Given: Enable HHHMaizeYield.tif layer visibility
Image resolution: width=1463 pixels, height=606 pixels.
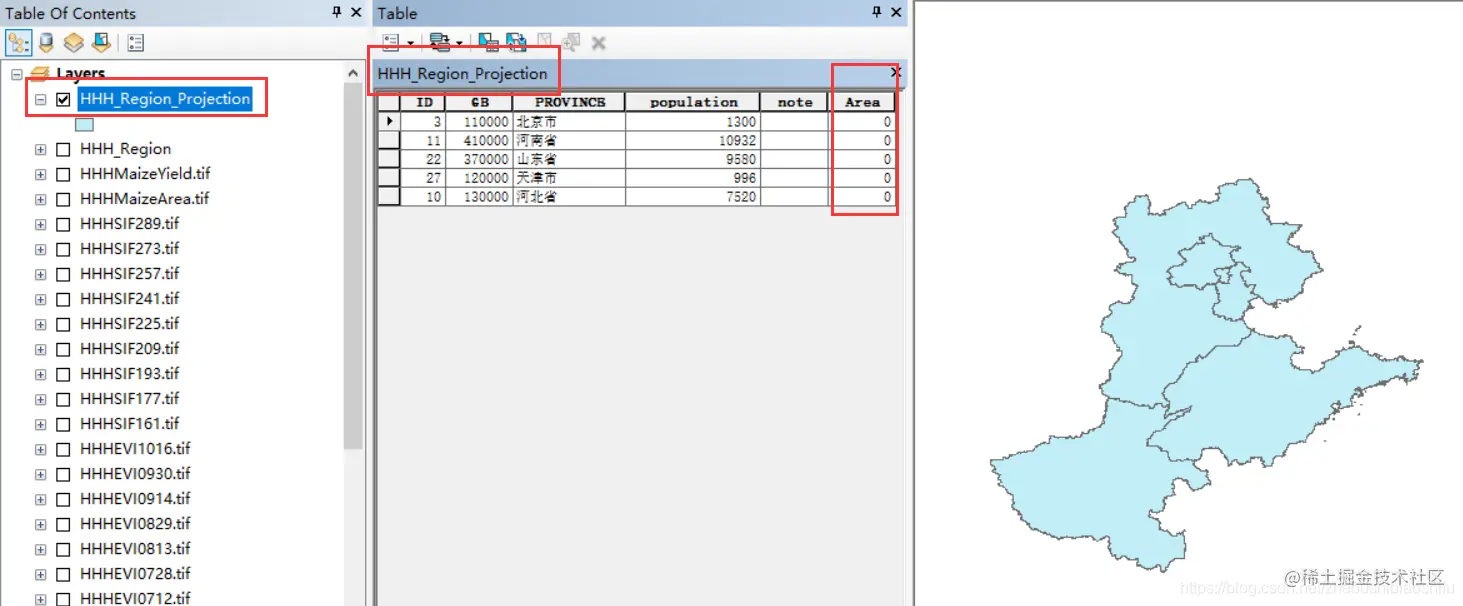Looking at the screenshot, I should pos(63,174).
